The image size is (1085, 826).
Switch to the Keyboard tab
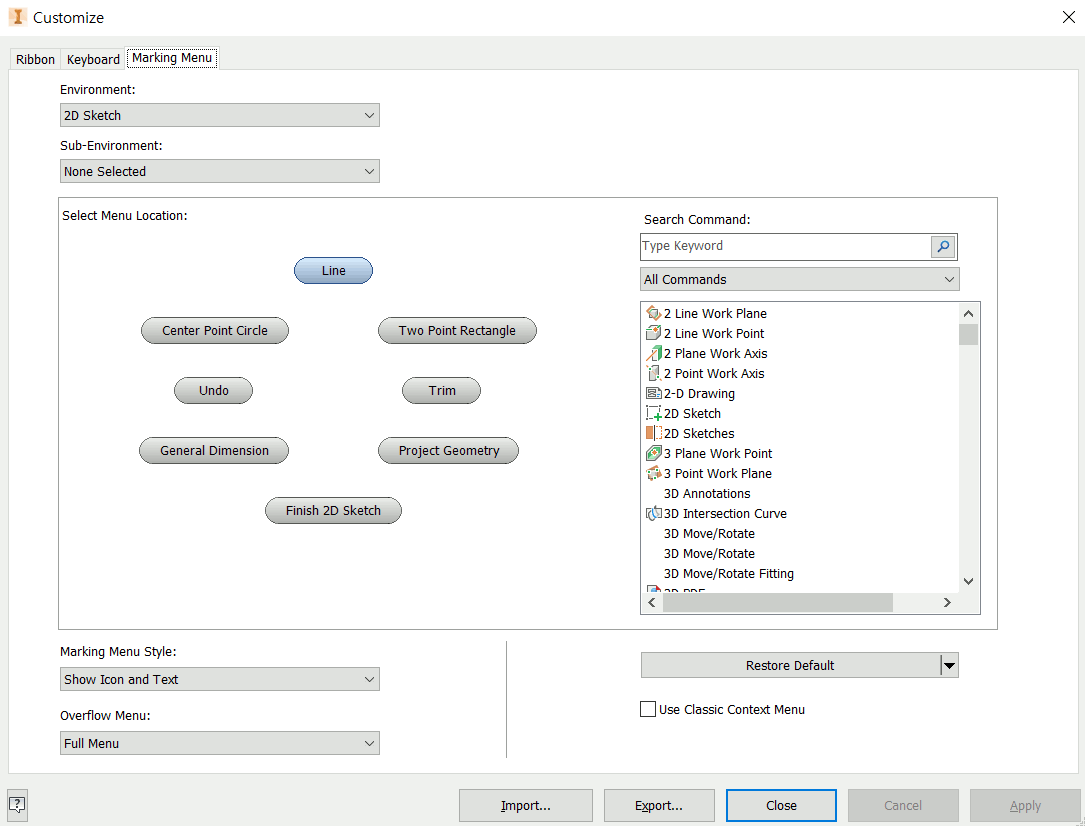click(93, 60)
